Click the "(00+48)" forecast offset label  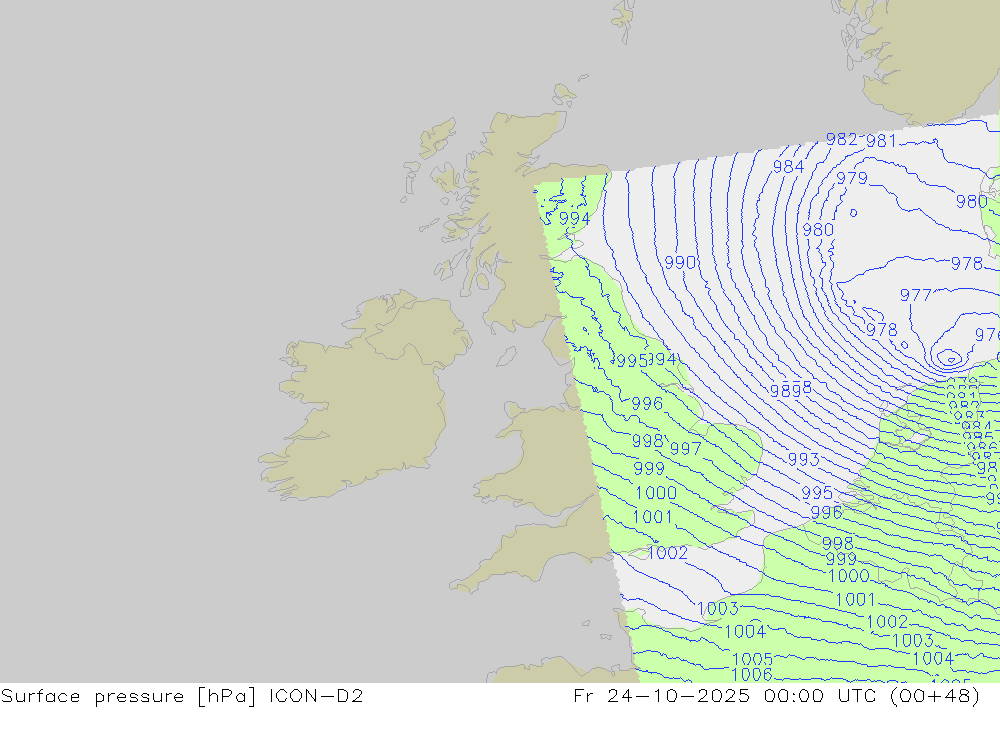coord(934,696)
